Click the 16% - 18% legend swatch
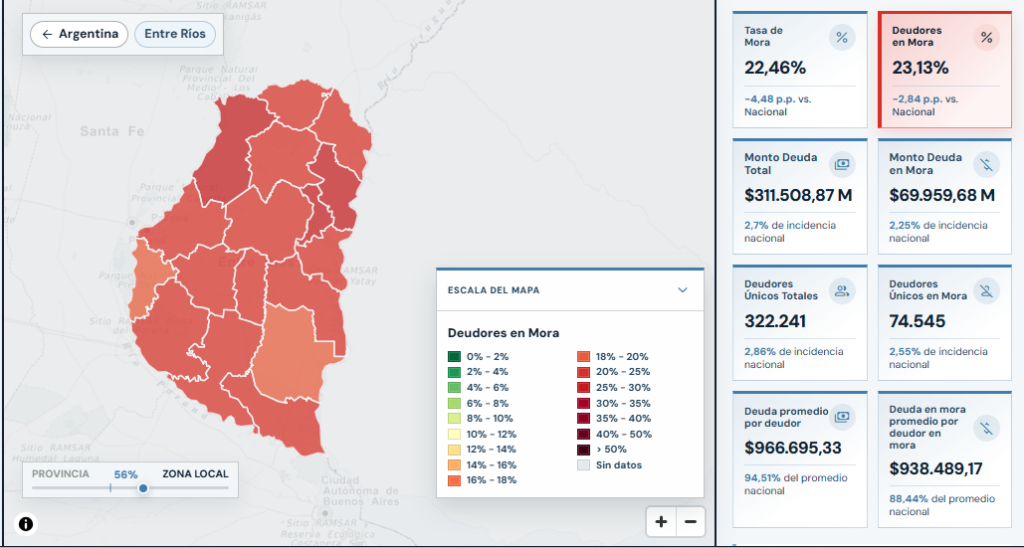This screenshot has width=1024, height=548. (454, 480)
